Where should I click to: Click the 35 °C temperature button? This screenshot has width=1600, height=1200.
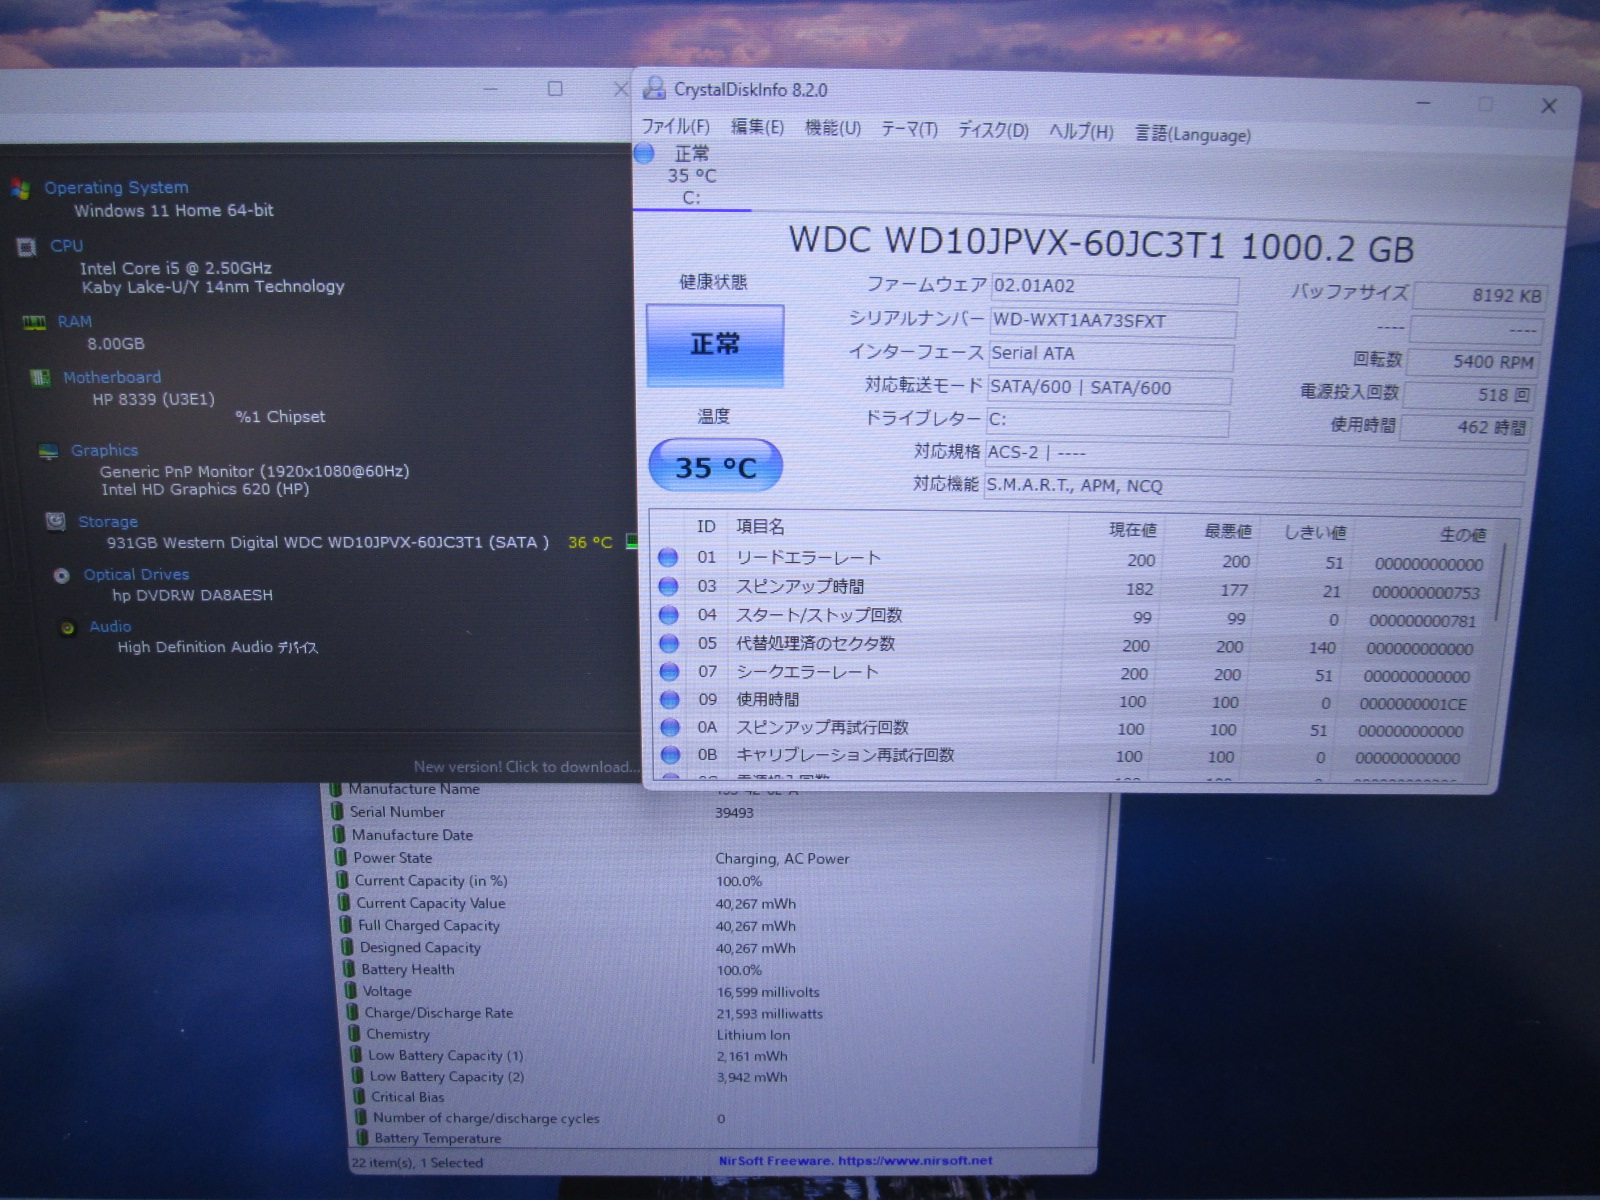715,467
